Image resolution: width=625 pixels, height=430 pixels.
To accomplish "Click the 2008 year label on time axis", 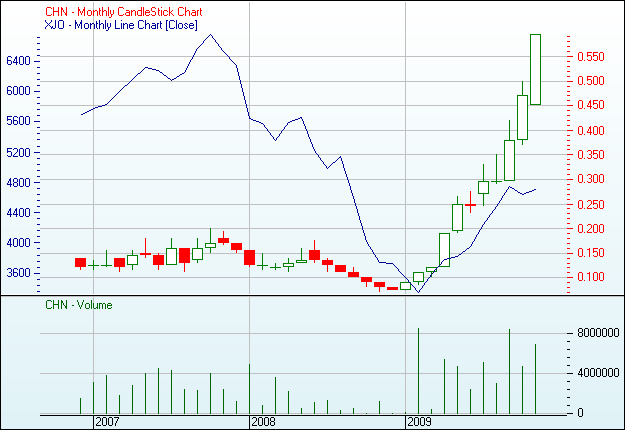I will (x=263, y=422).
